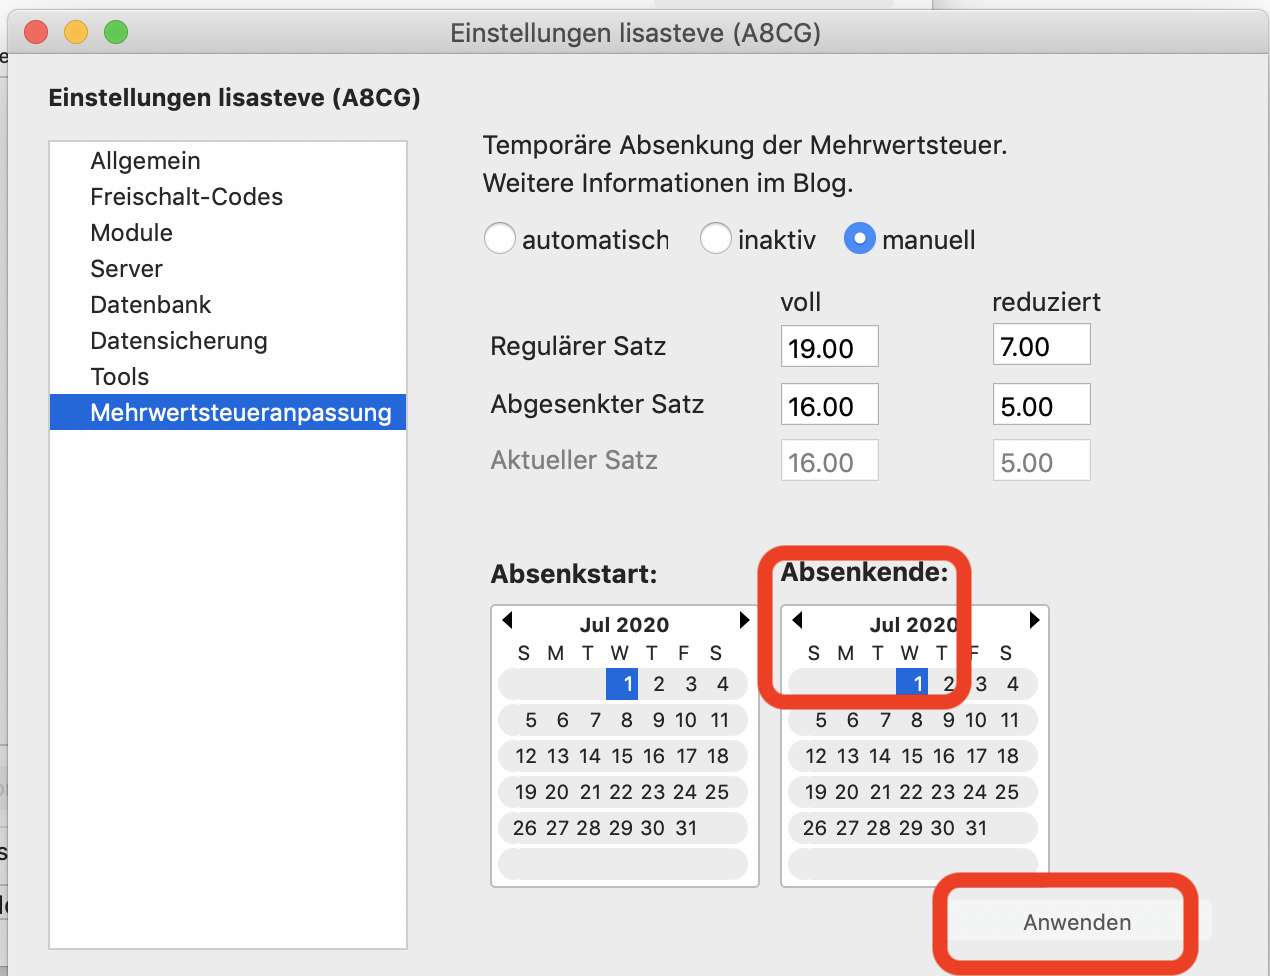Close the Einstellungen window with red button
1270x976 pixels.
pos(36,33)
